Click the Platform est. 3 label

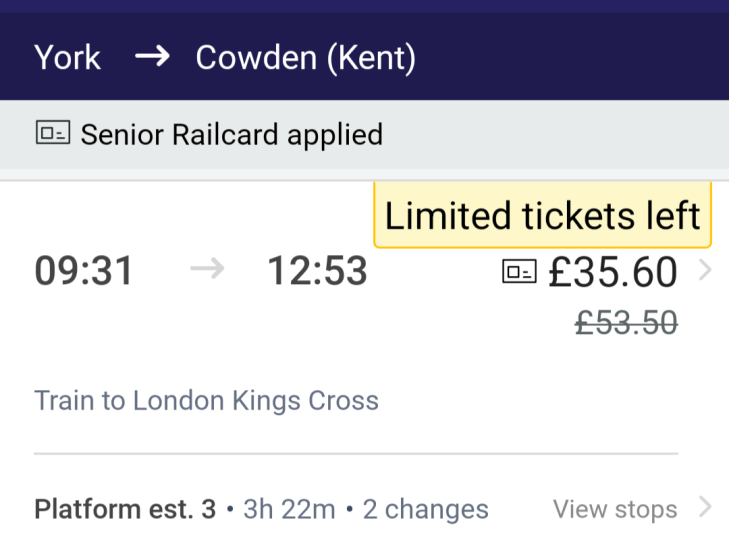coord(125,509)
